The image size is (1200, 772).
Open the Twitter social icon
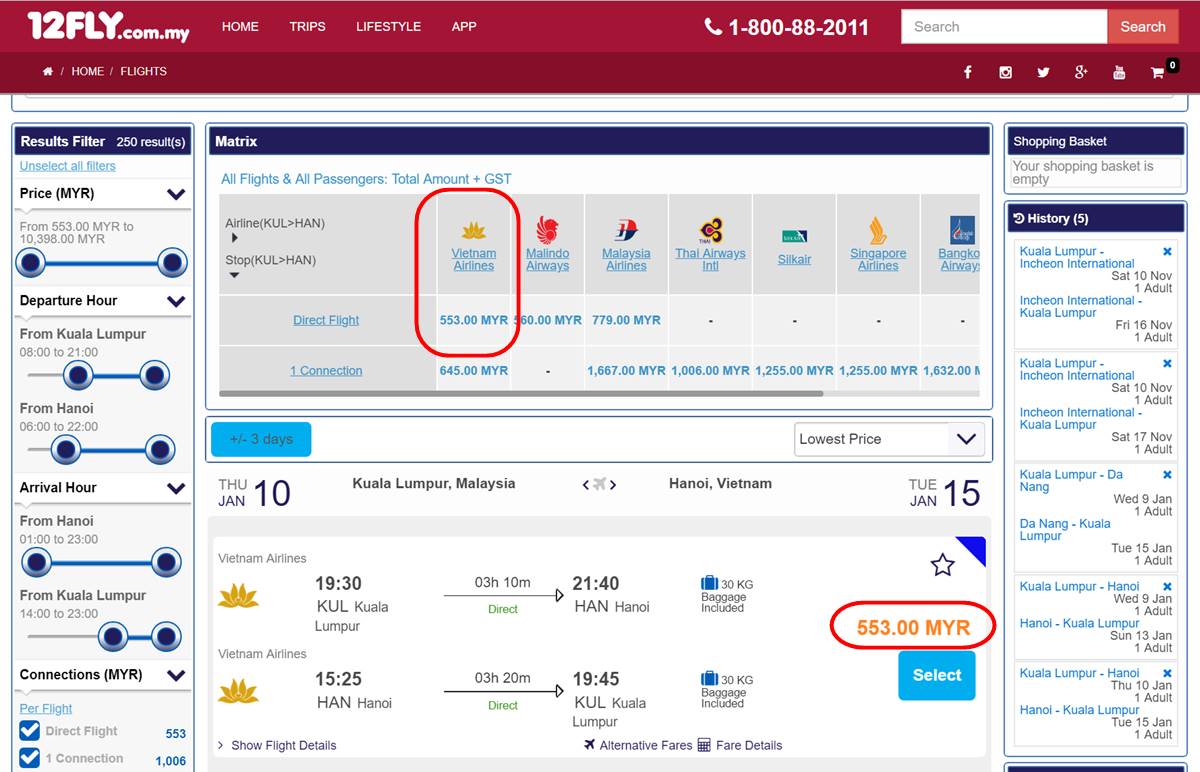[x=1043, y=72]
